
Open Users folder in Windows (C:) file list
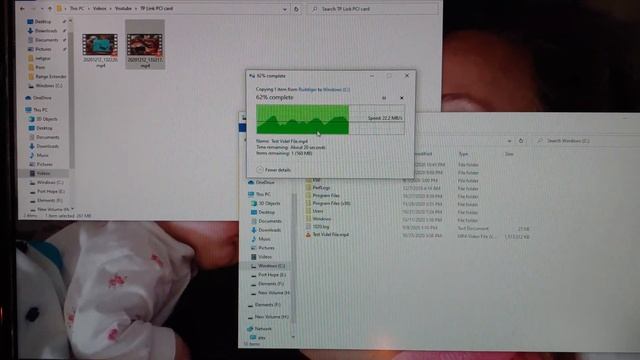tap(318, 211)
